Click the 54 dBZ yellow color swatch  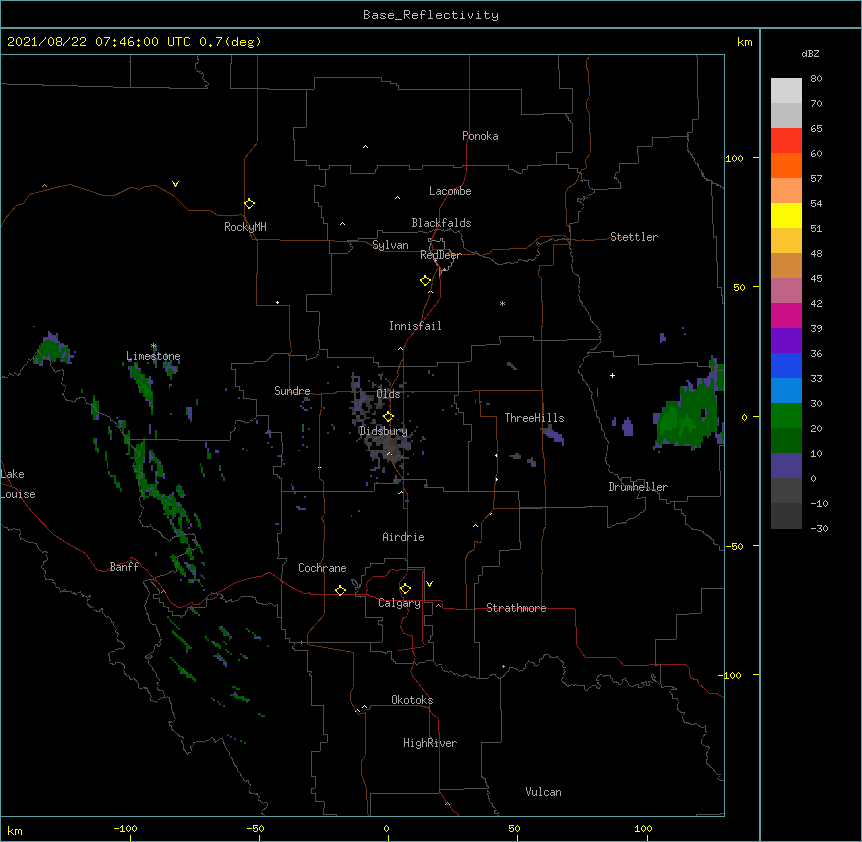point(786,215)
